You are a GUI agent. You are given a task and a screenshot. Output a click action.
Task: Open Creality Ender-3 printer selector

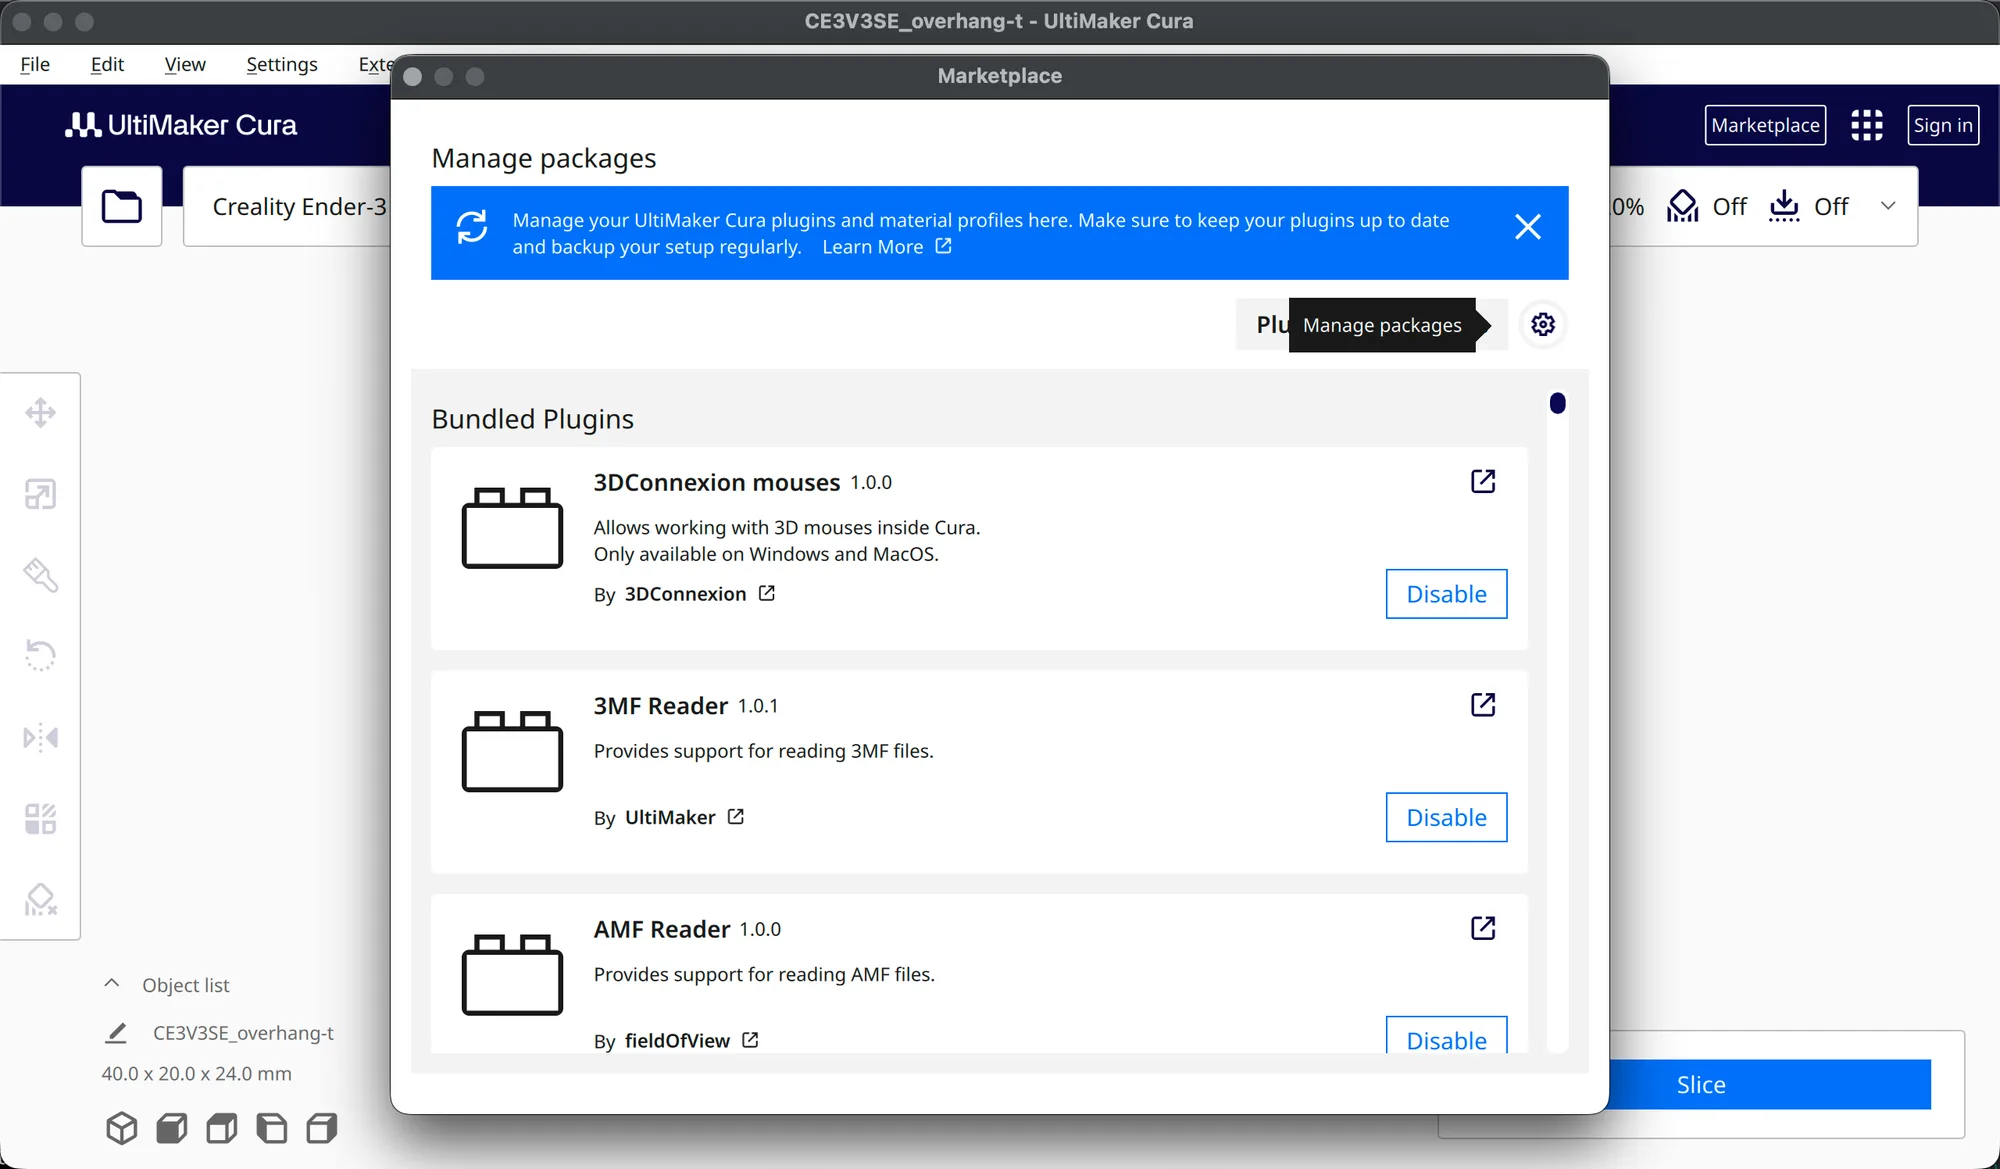click(287, 206)
